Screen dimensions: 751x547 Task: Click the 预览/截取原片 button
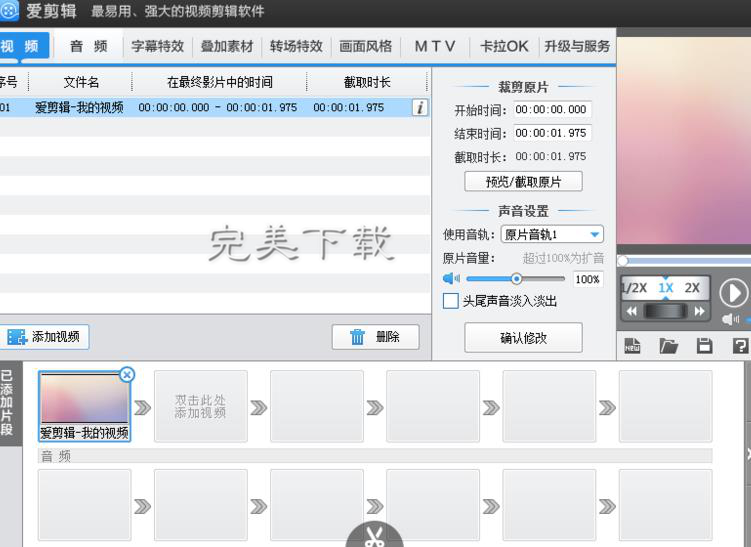coord(523,182)
